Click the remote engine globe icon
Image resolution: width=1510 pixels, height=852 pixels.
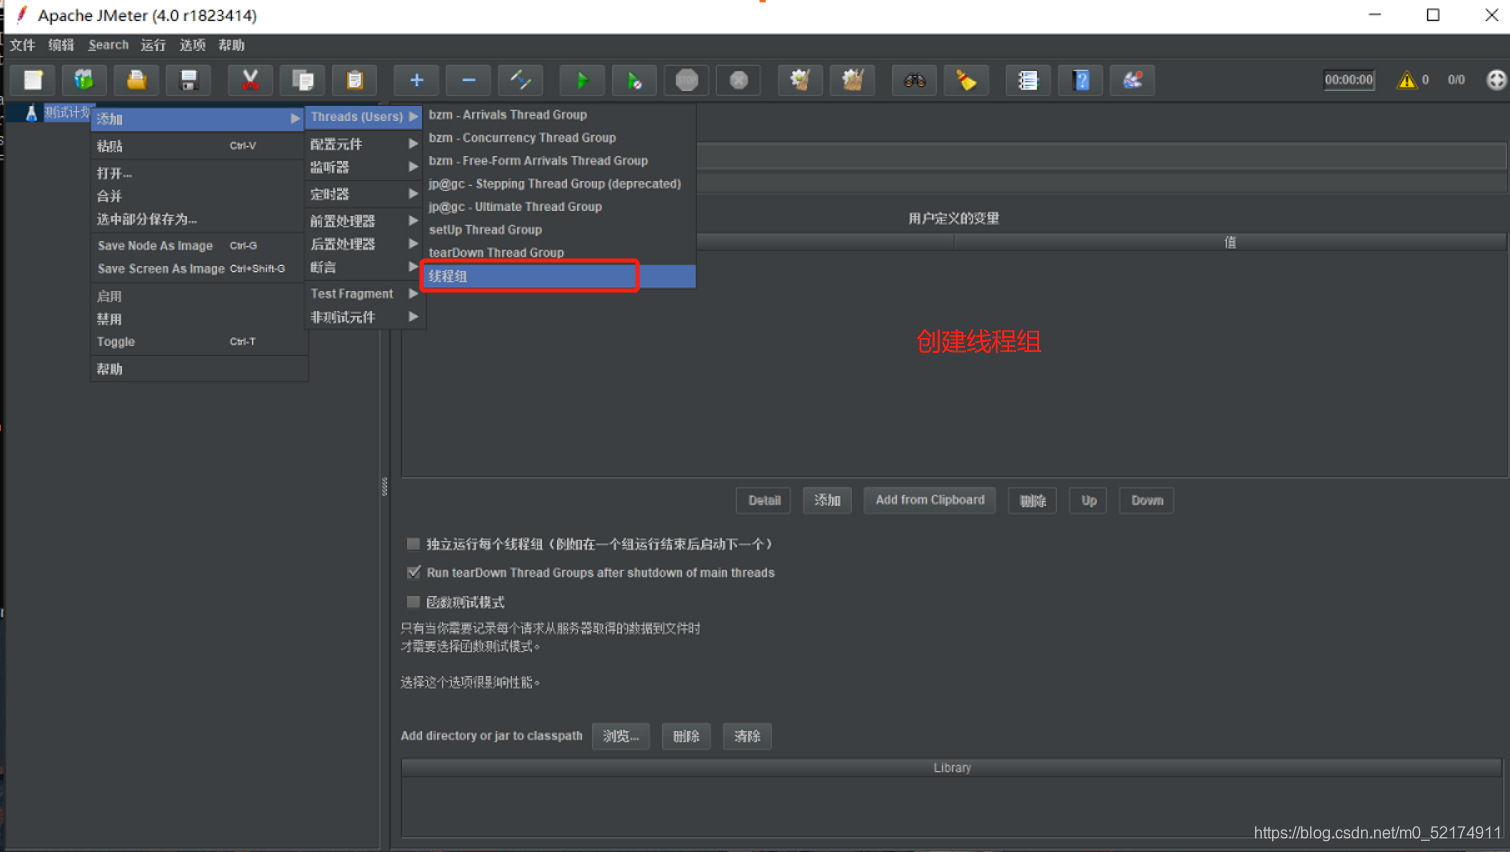(1496, 80)
